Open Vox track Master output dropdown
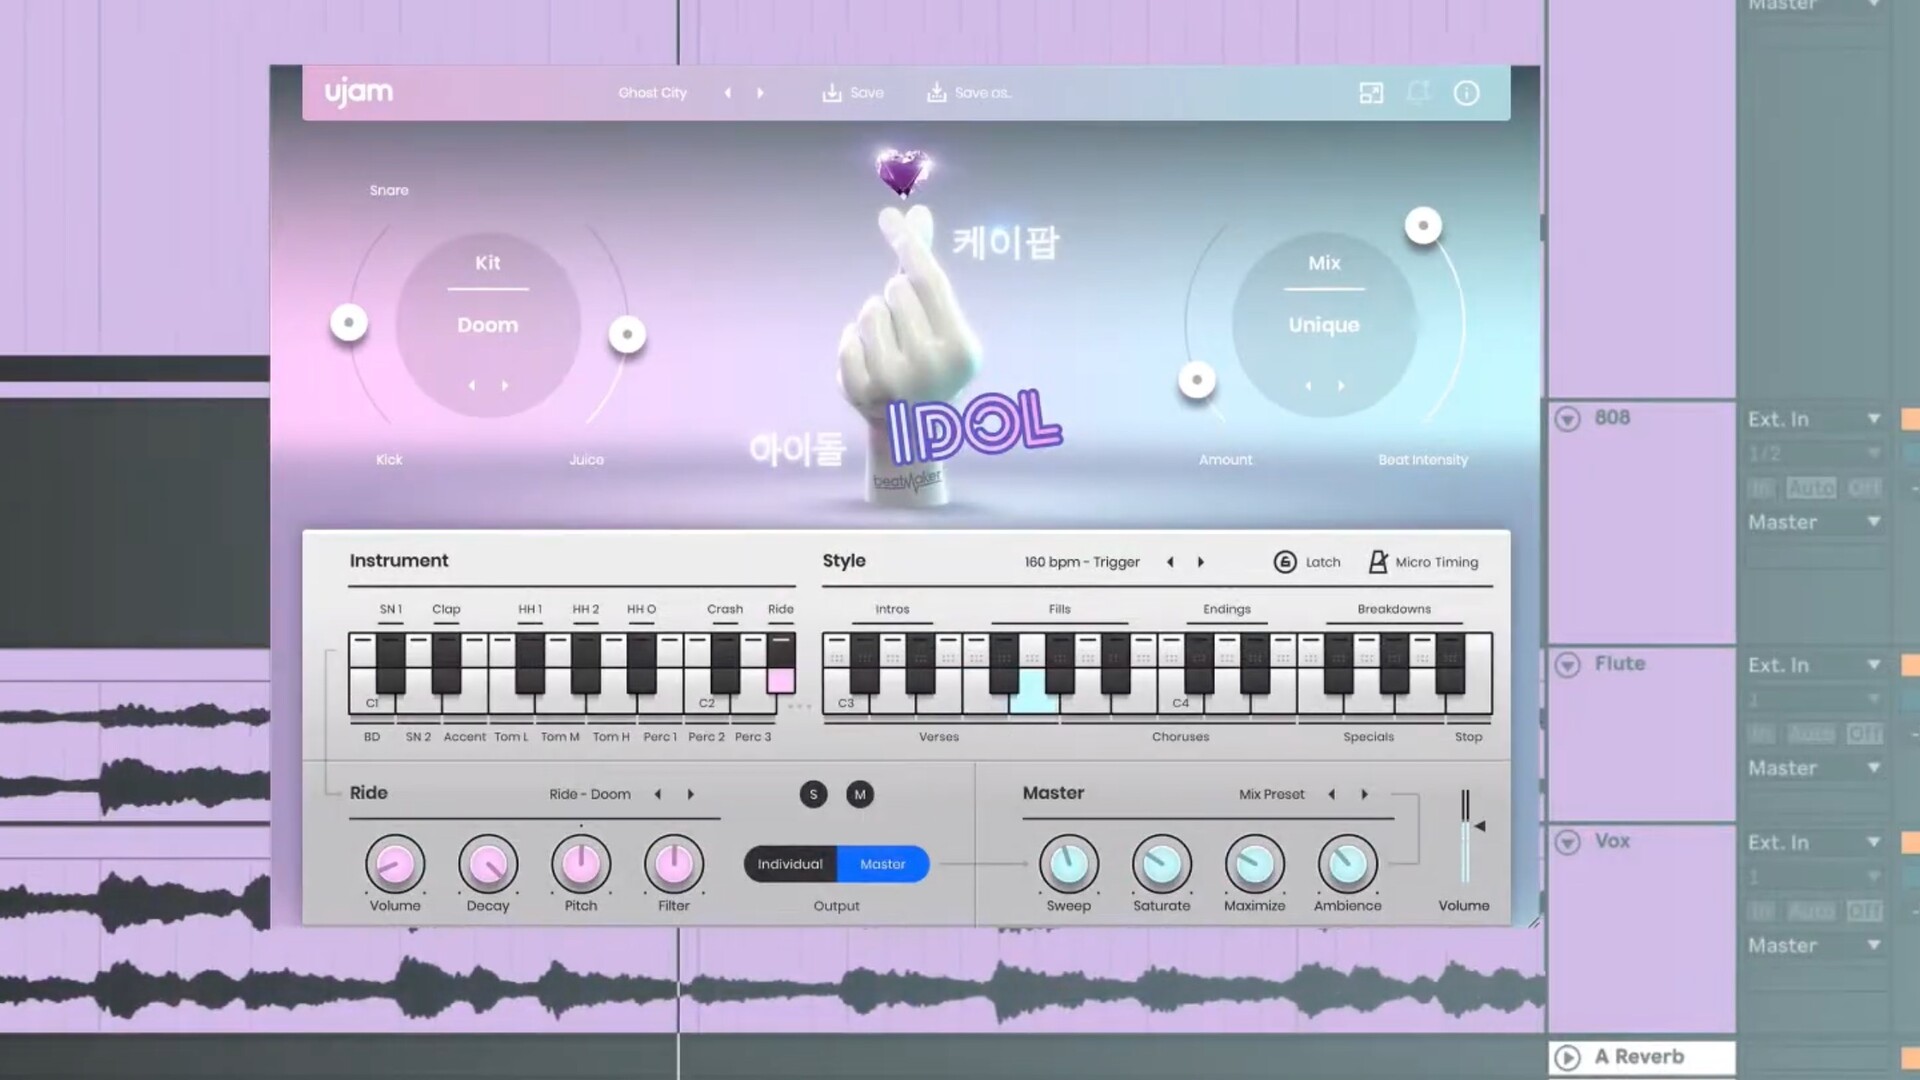1920x1080 pixels. coord(1815,946)
